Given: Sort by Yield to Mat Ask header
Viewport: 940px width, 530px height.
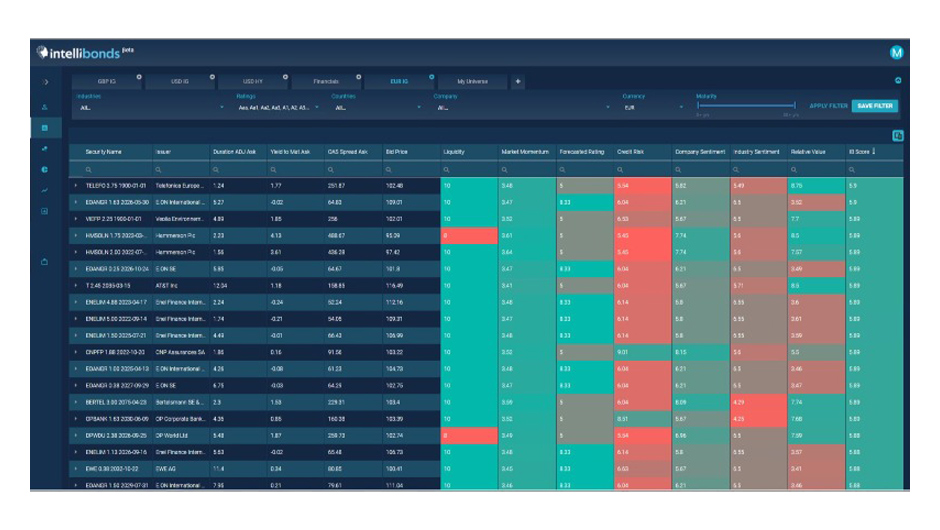Looking at the screenshot, I should click(290, 152).
